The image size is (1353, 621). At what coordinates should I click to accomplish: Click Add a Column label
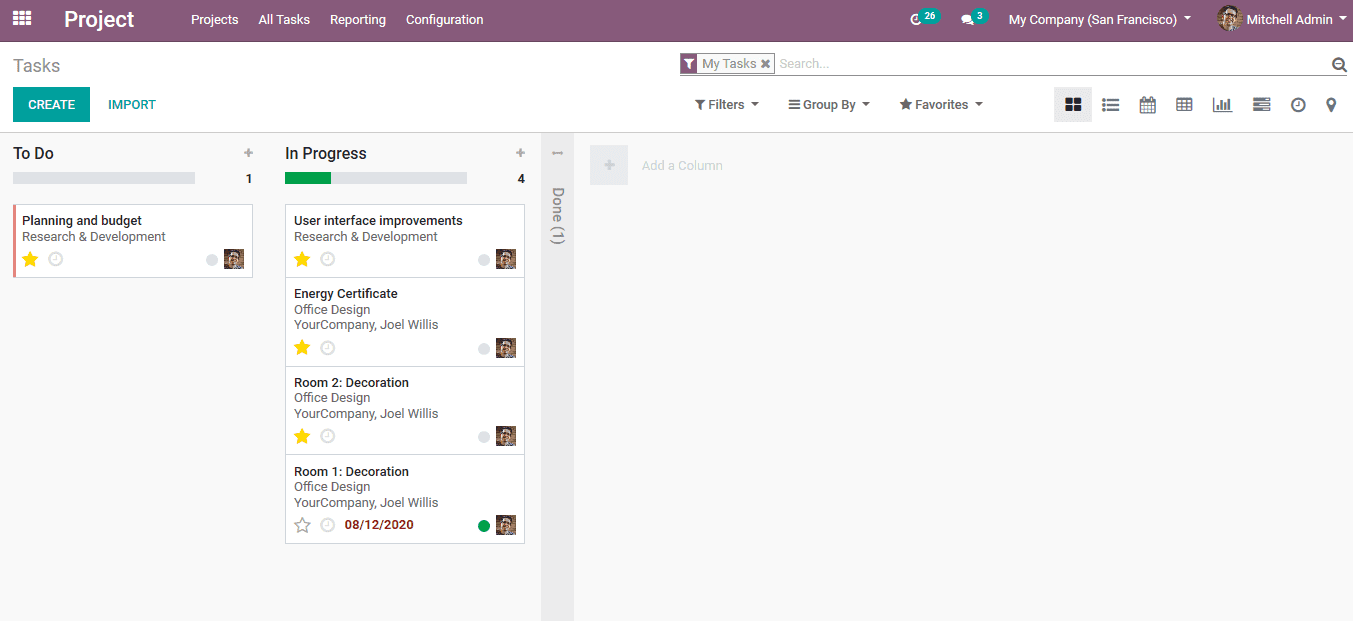pos(682,165)
